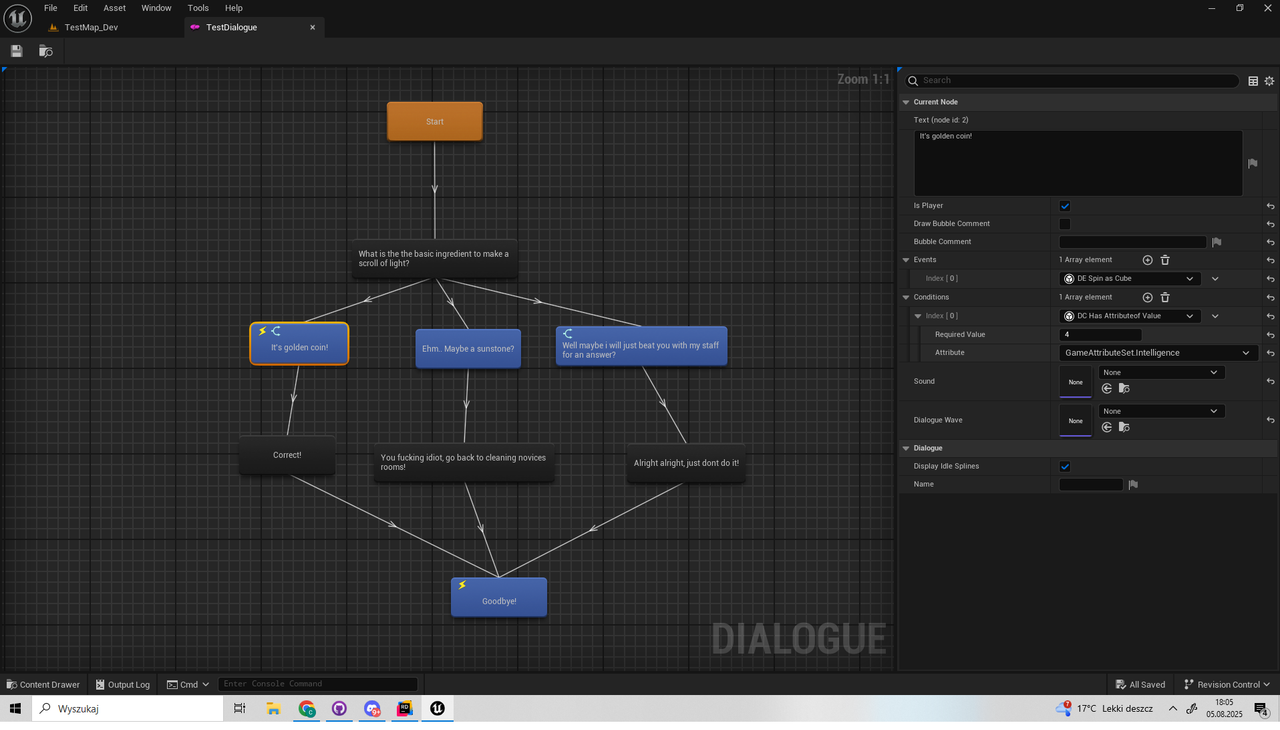1280x730 pixels.
Task: Browse to asset in Content Browser
Action: 45,50
